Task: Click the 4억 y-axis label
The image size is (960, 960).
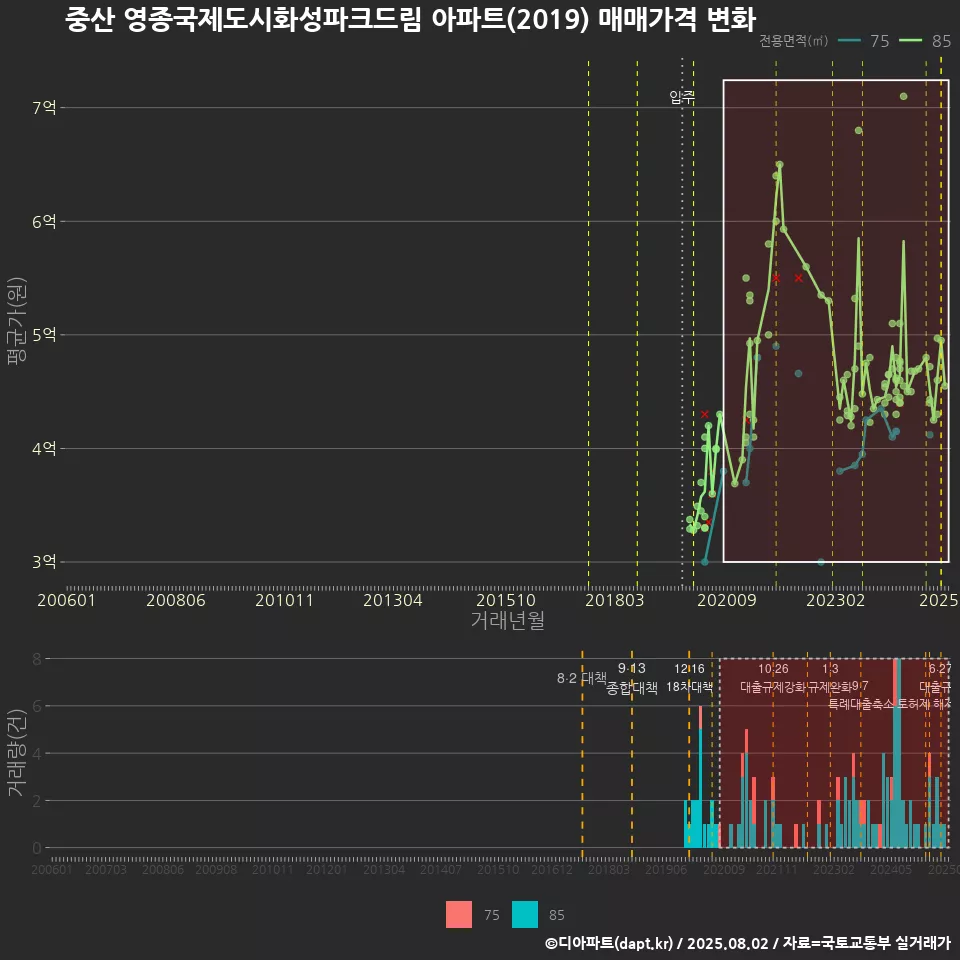Action: coord(44,449)
